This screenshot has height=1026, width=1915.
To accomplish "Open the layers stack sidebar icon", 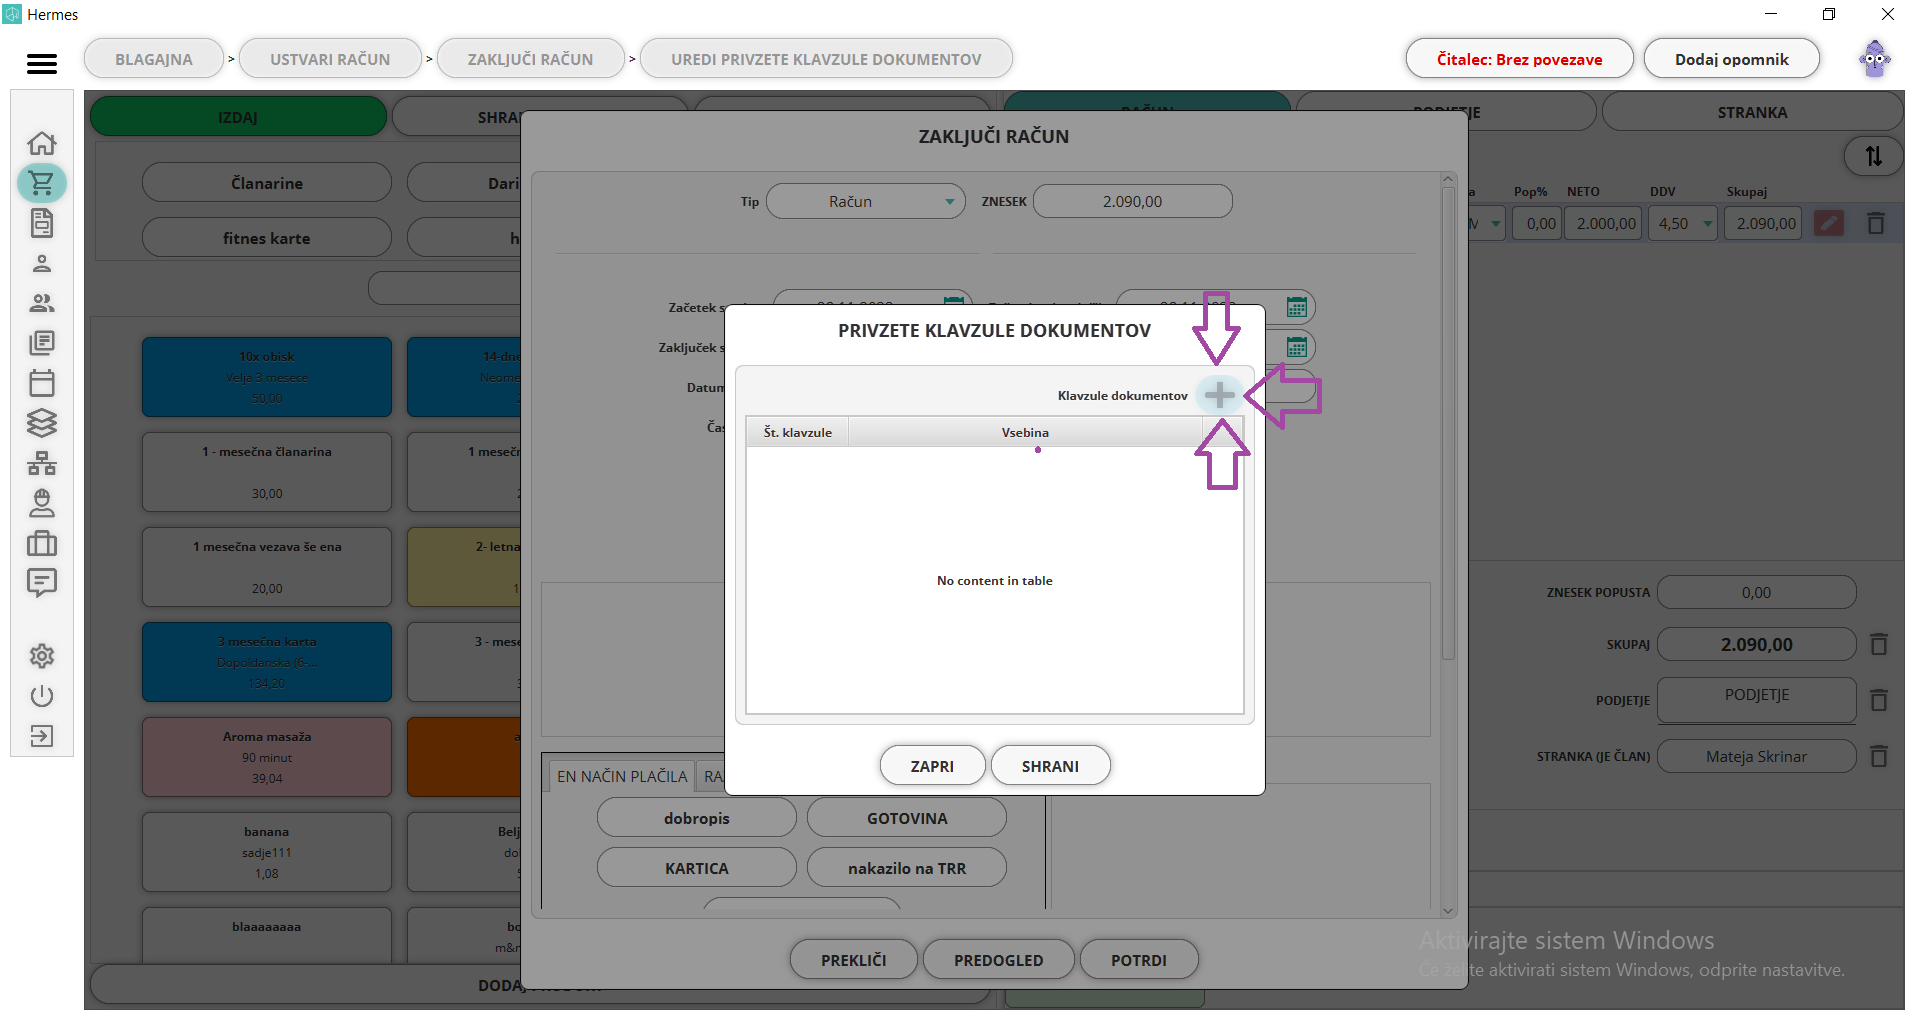I will 42,423.
